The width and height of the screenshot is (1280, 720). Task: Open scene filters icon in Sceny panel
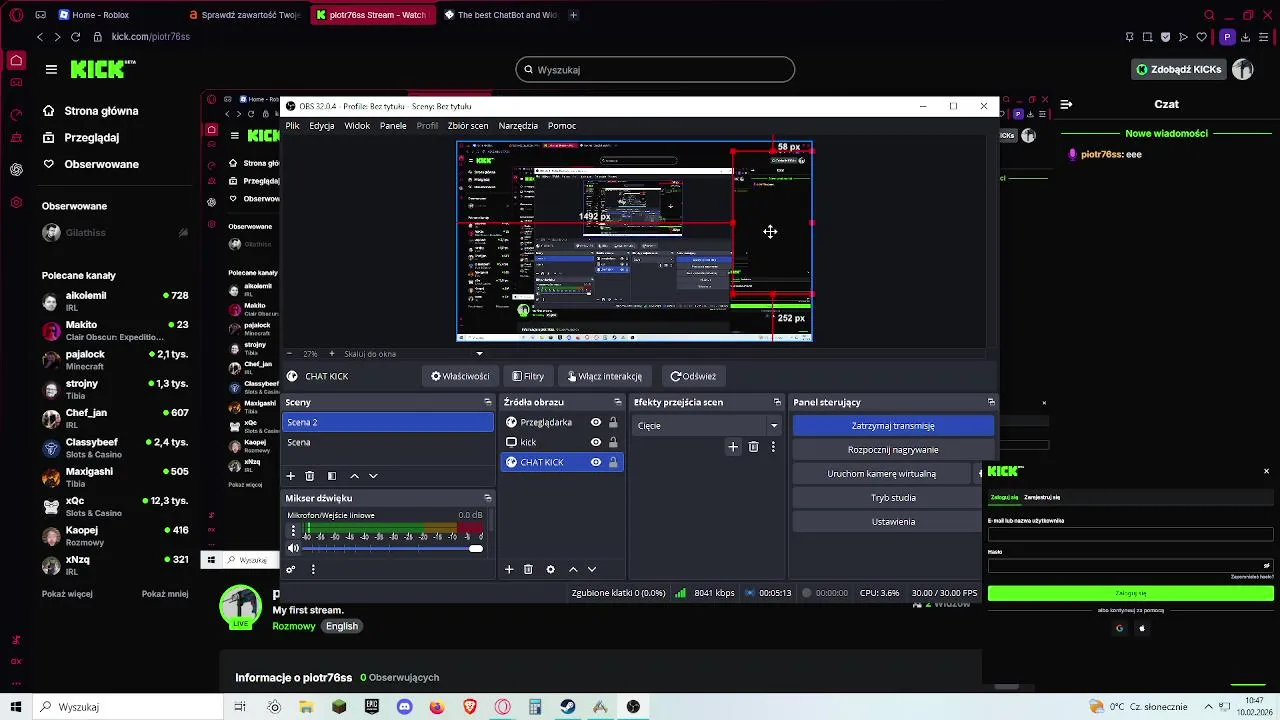[x=332, y=476]
